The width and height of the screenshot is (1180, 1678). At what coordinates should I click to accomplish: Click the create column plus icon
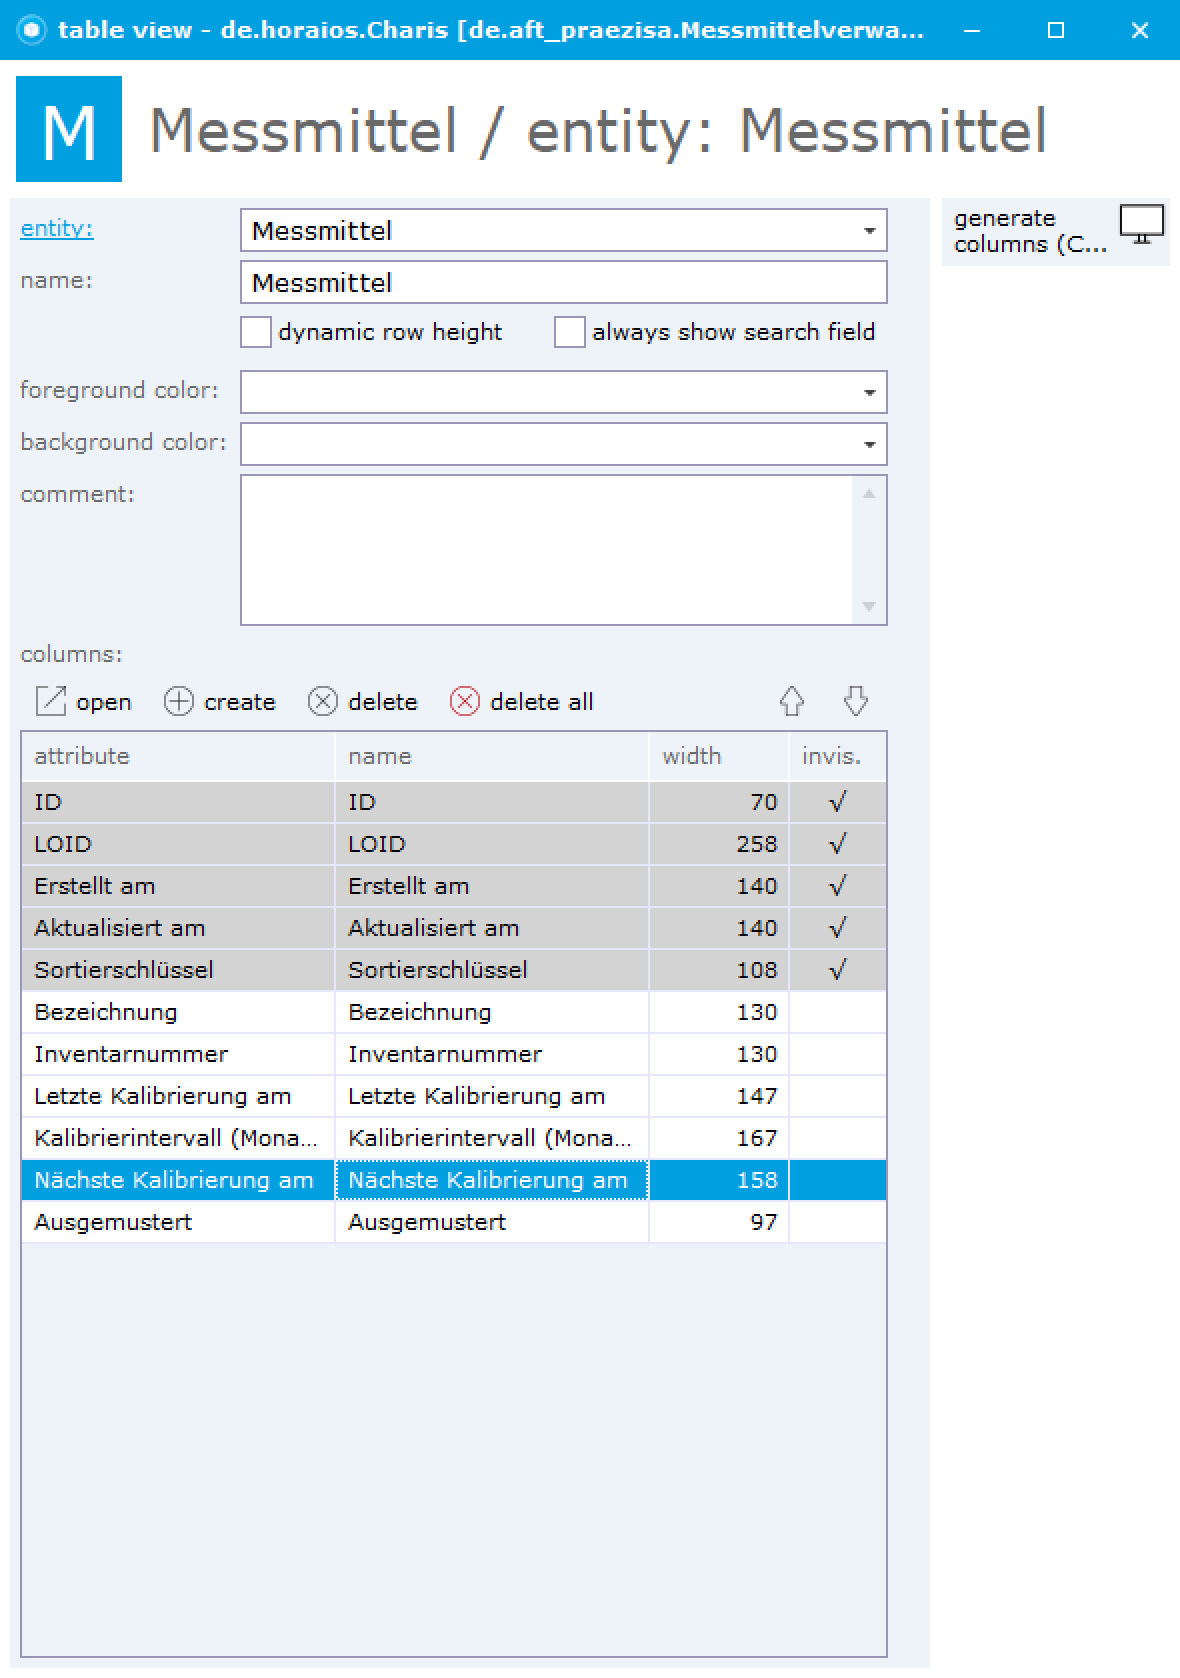(x=178, y=702)
